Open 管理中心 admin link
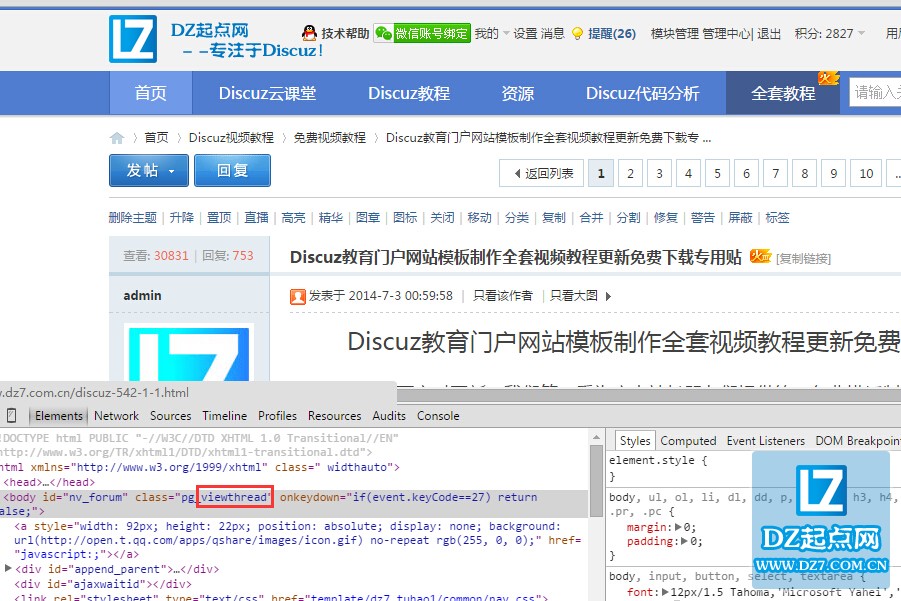 point(726,33)
